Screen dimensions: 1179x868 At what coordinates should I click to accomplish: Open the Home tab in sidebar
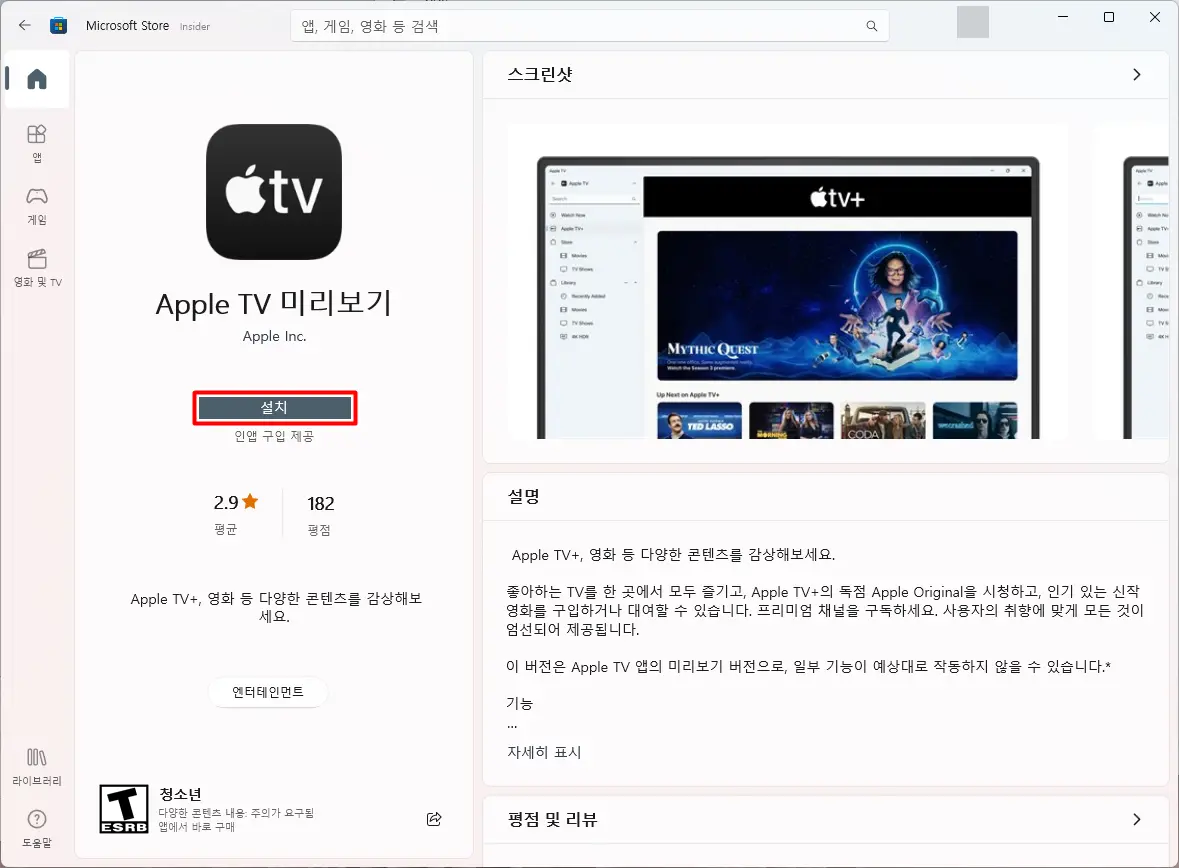[37, 79]
